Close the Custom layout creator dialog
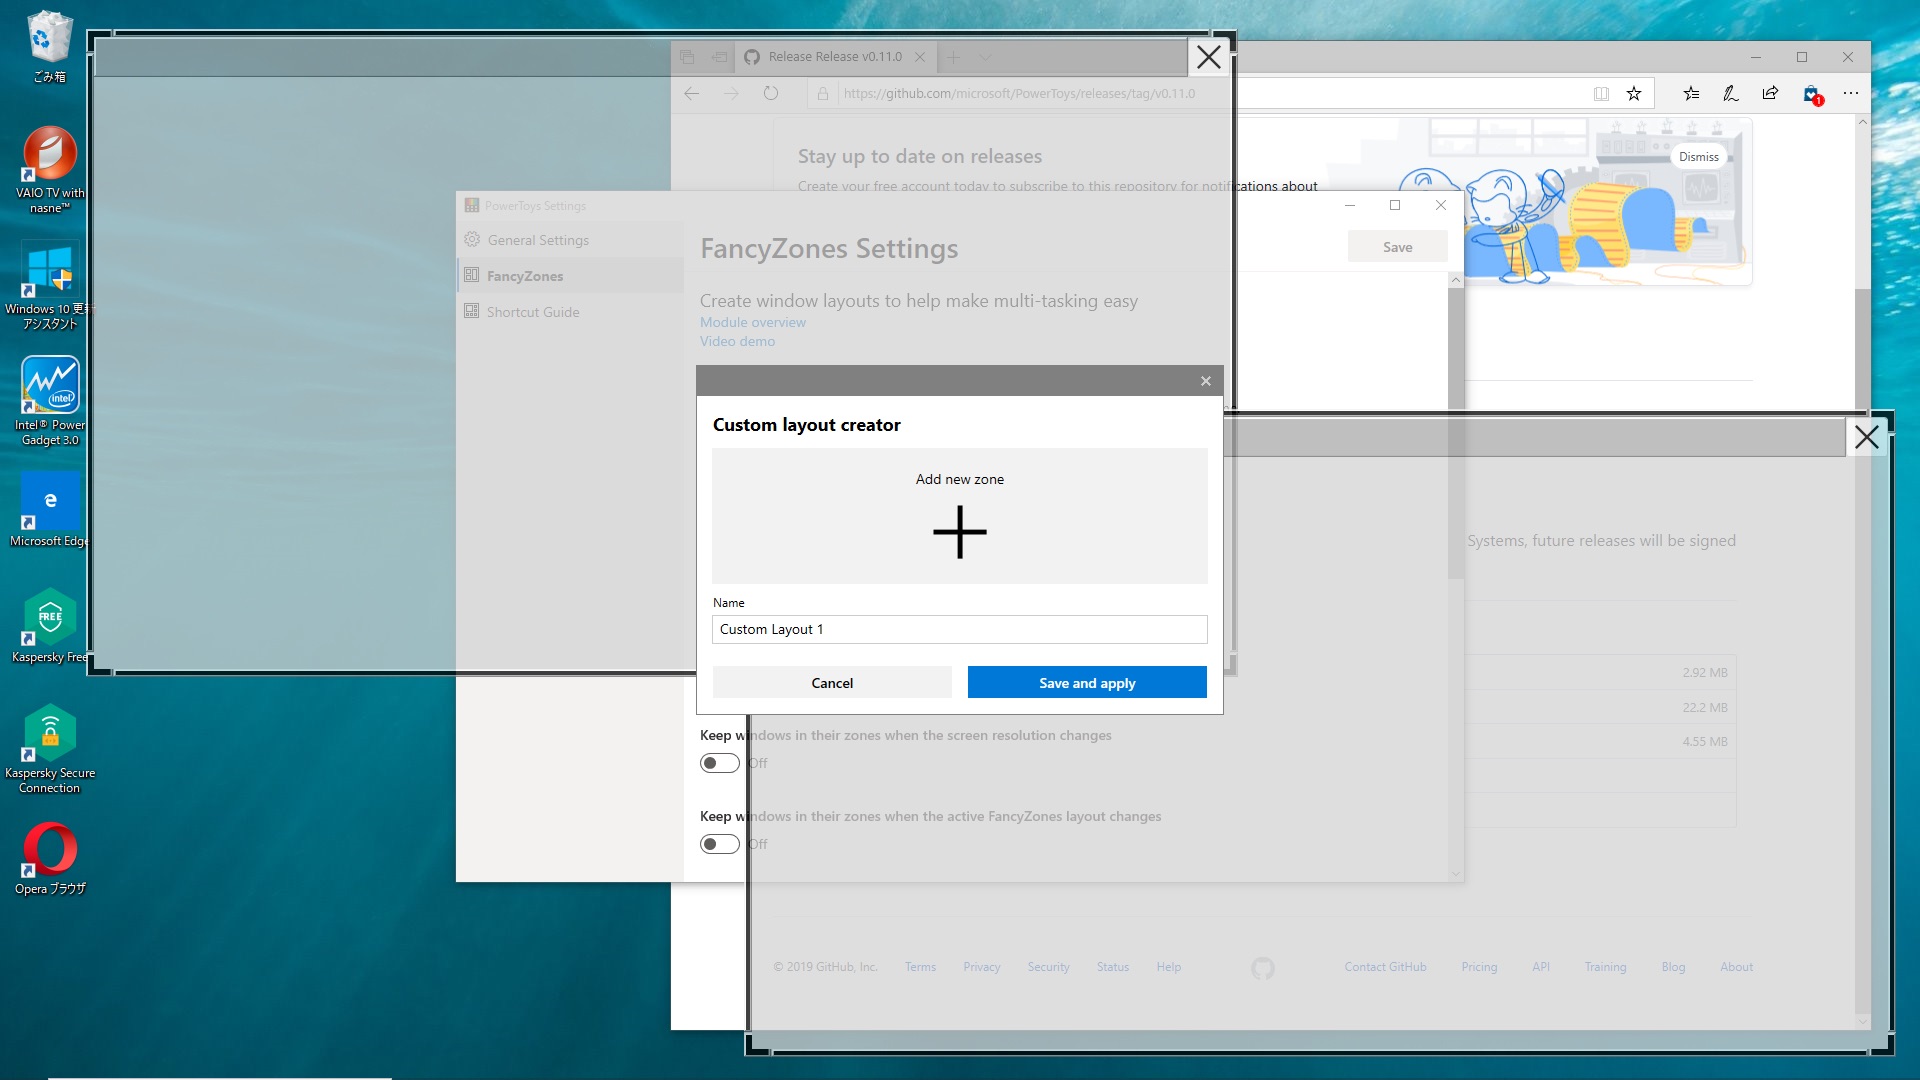This screenshot has width=1920, height=1080. (x=1205, y=381)
